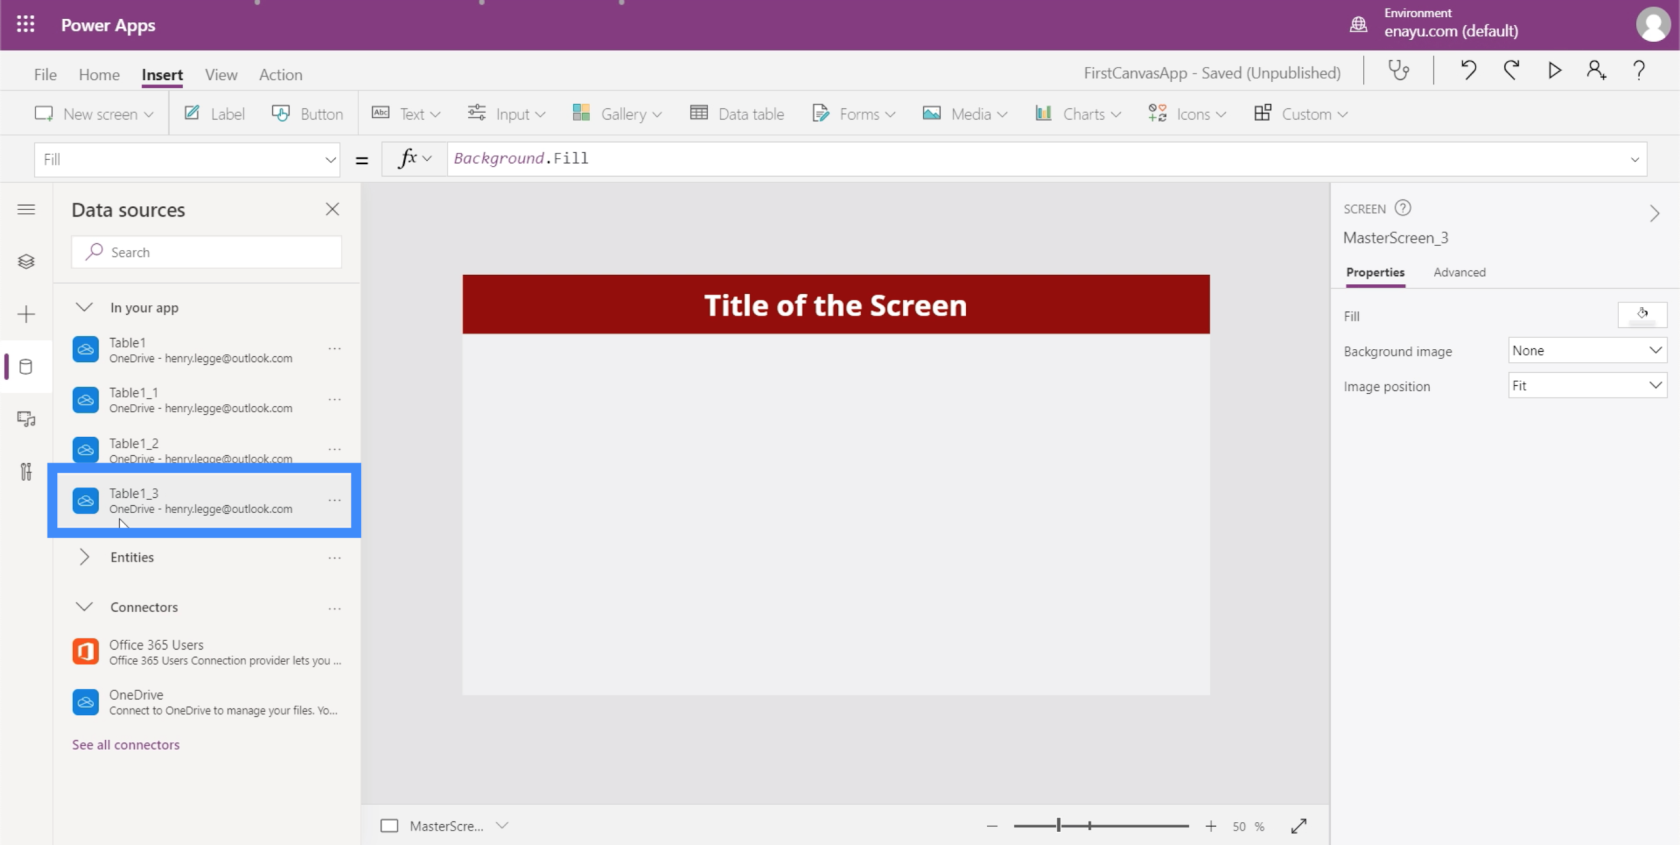Open Image position dropdown
The height and width of the screenshot is (845, 1680).
pos(1586,386)
